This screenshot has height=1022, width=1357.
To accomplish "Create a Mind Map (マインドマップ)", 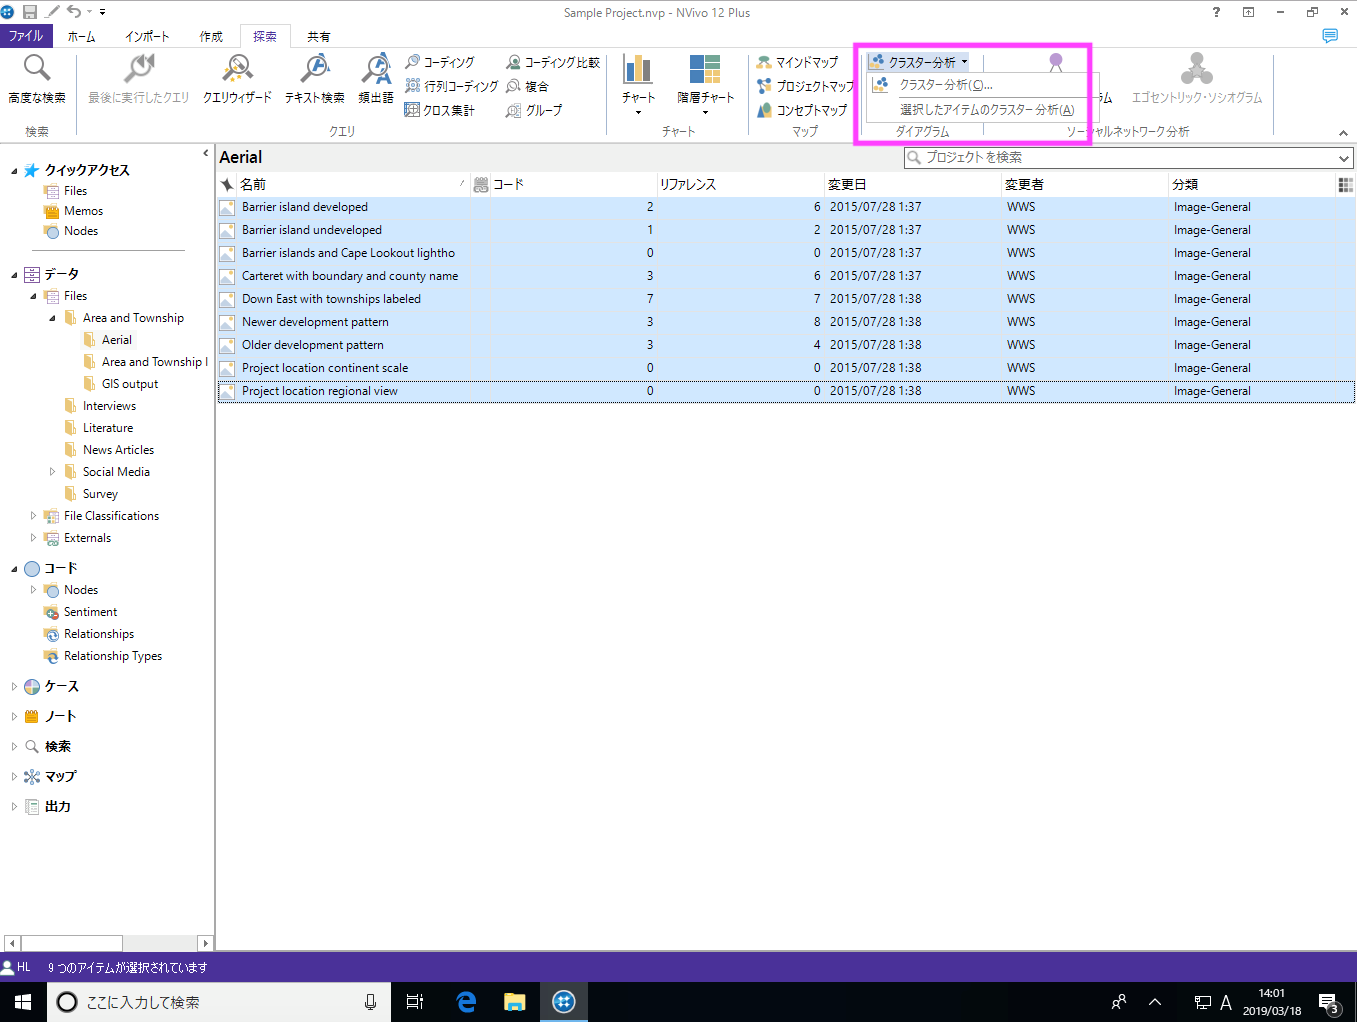I will (798, 62).
